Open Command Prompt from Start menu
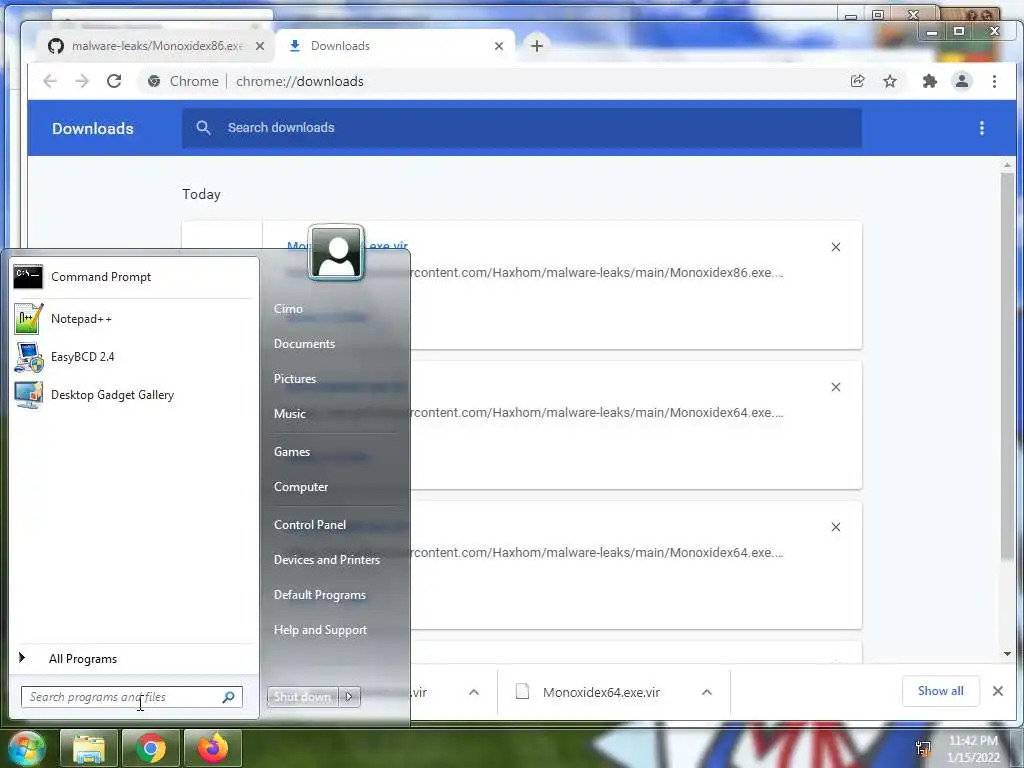Viewport: 1024px width, 768px height. (134, 277)
